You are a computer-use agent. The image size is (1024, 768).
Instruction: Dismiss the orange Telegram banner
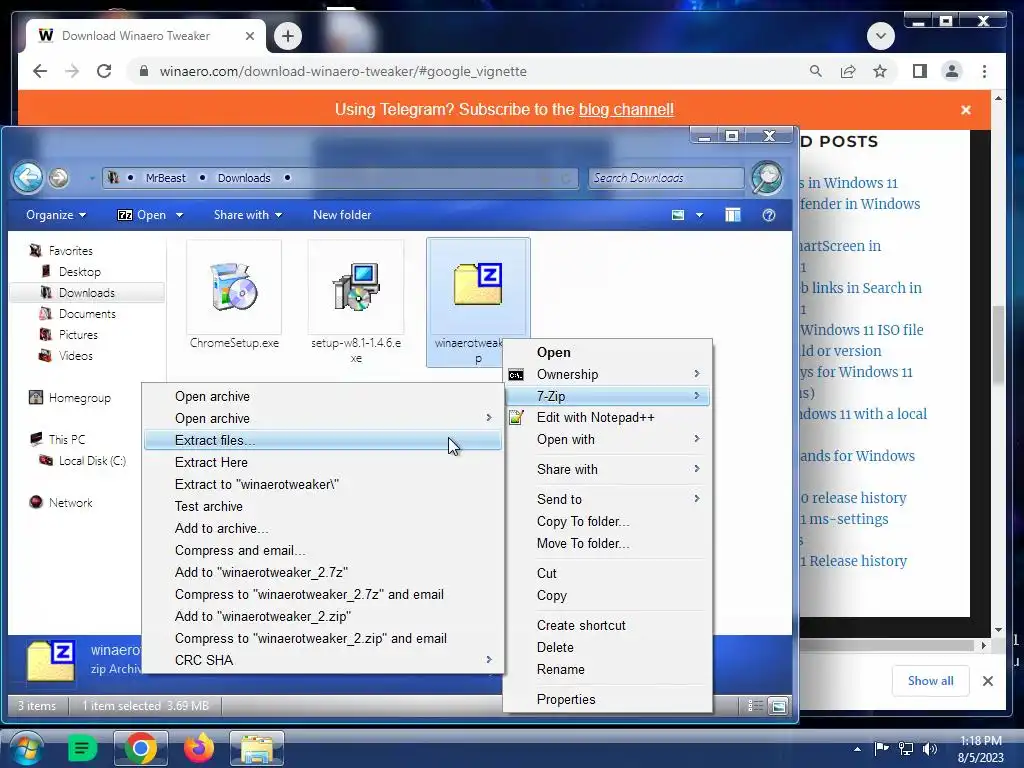[x=966, y=110]
